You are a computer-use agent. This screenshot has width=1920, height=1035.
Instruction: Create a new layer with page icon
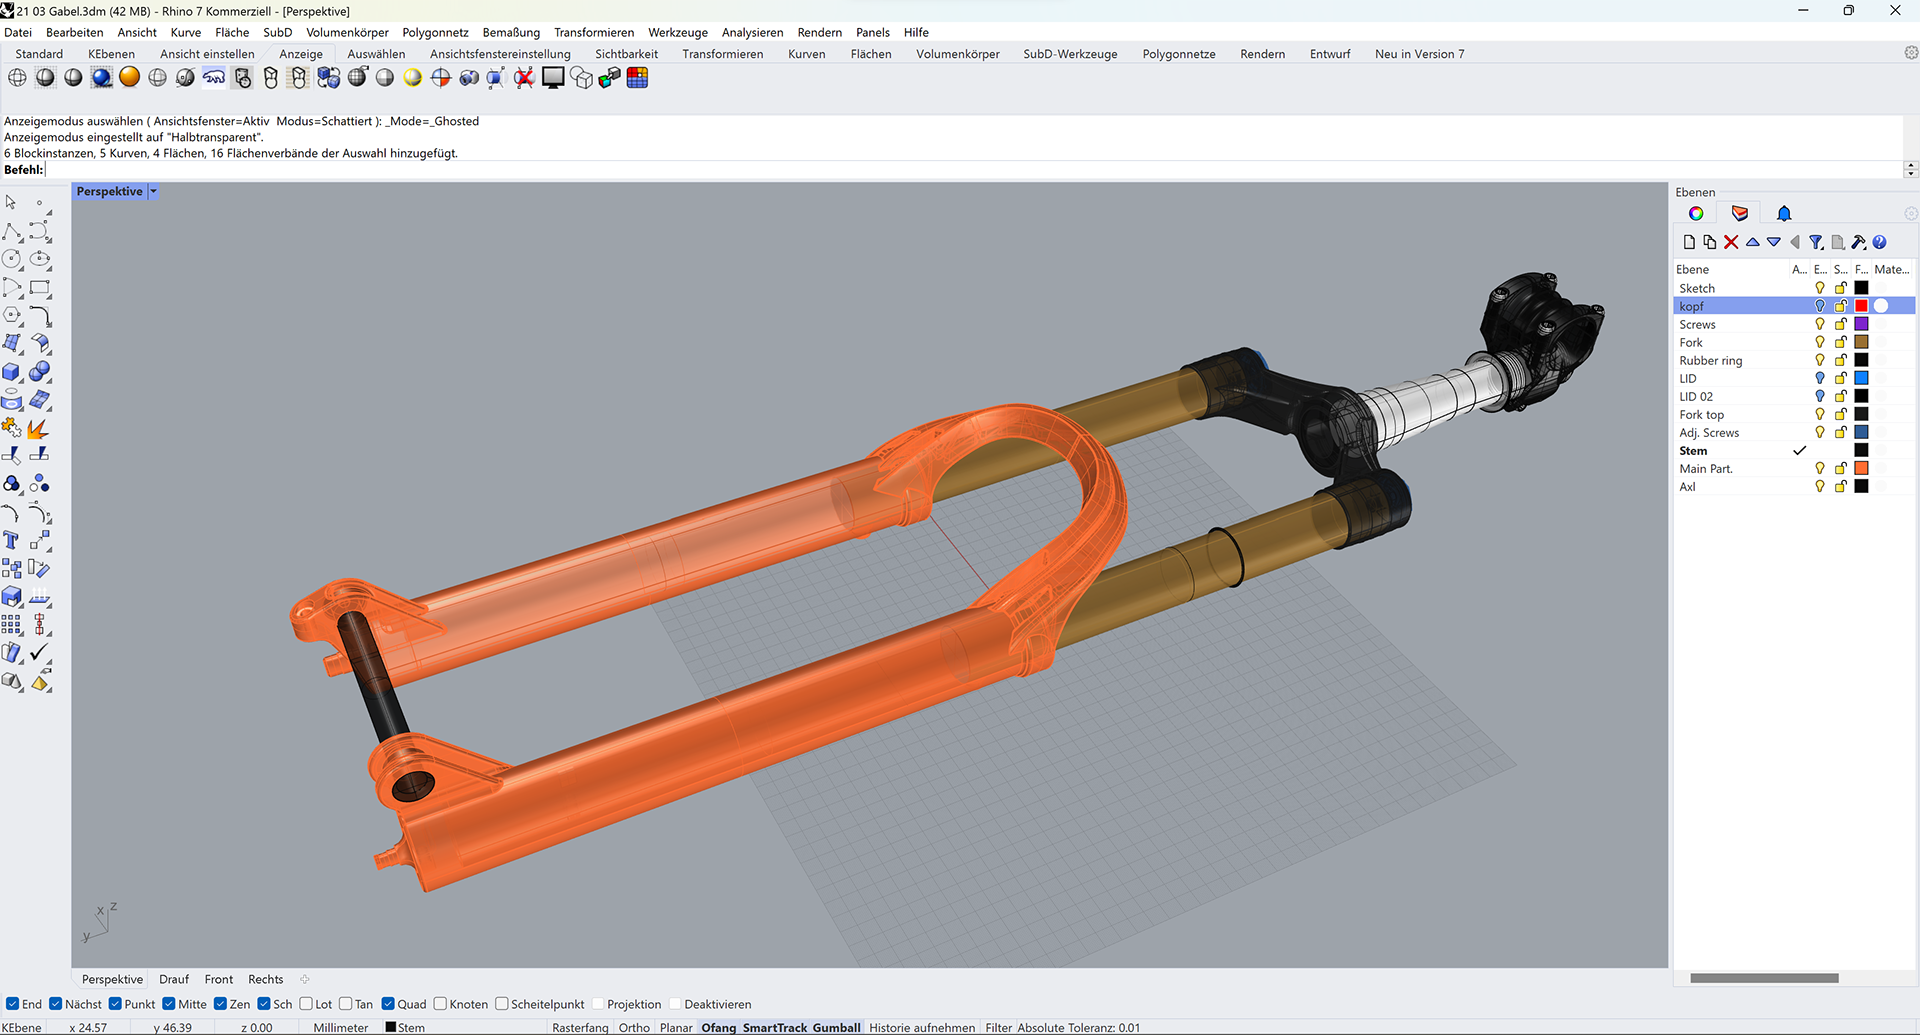pos(1689,242)
